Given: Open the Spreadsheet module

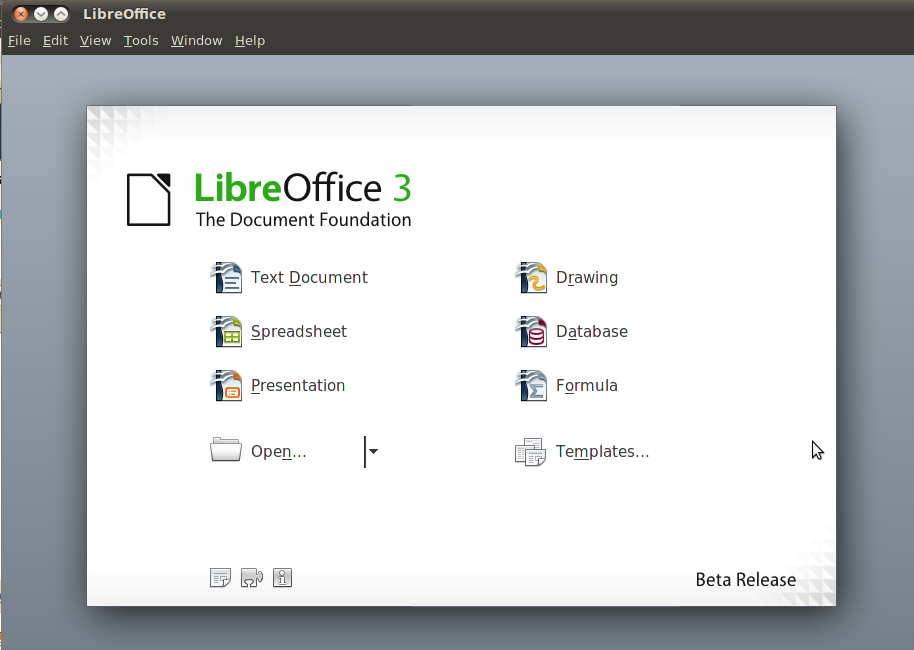Looking at the screenshot, I should [300, 331].
